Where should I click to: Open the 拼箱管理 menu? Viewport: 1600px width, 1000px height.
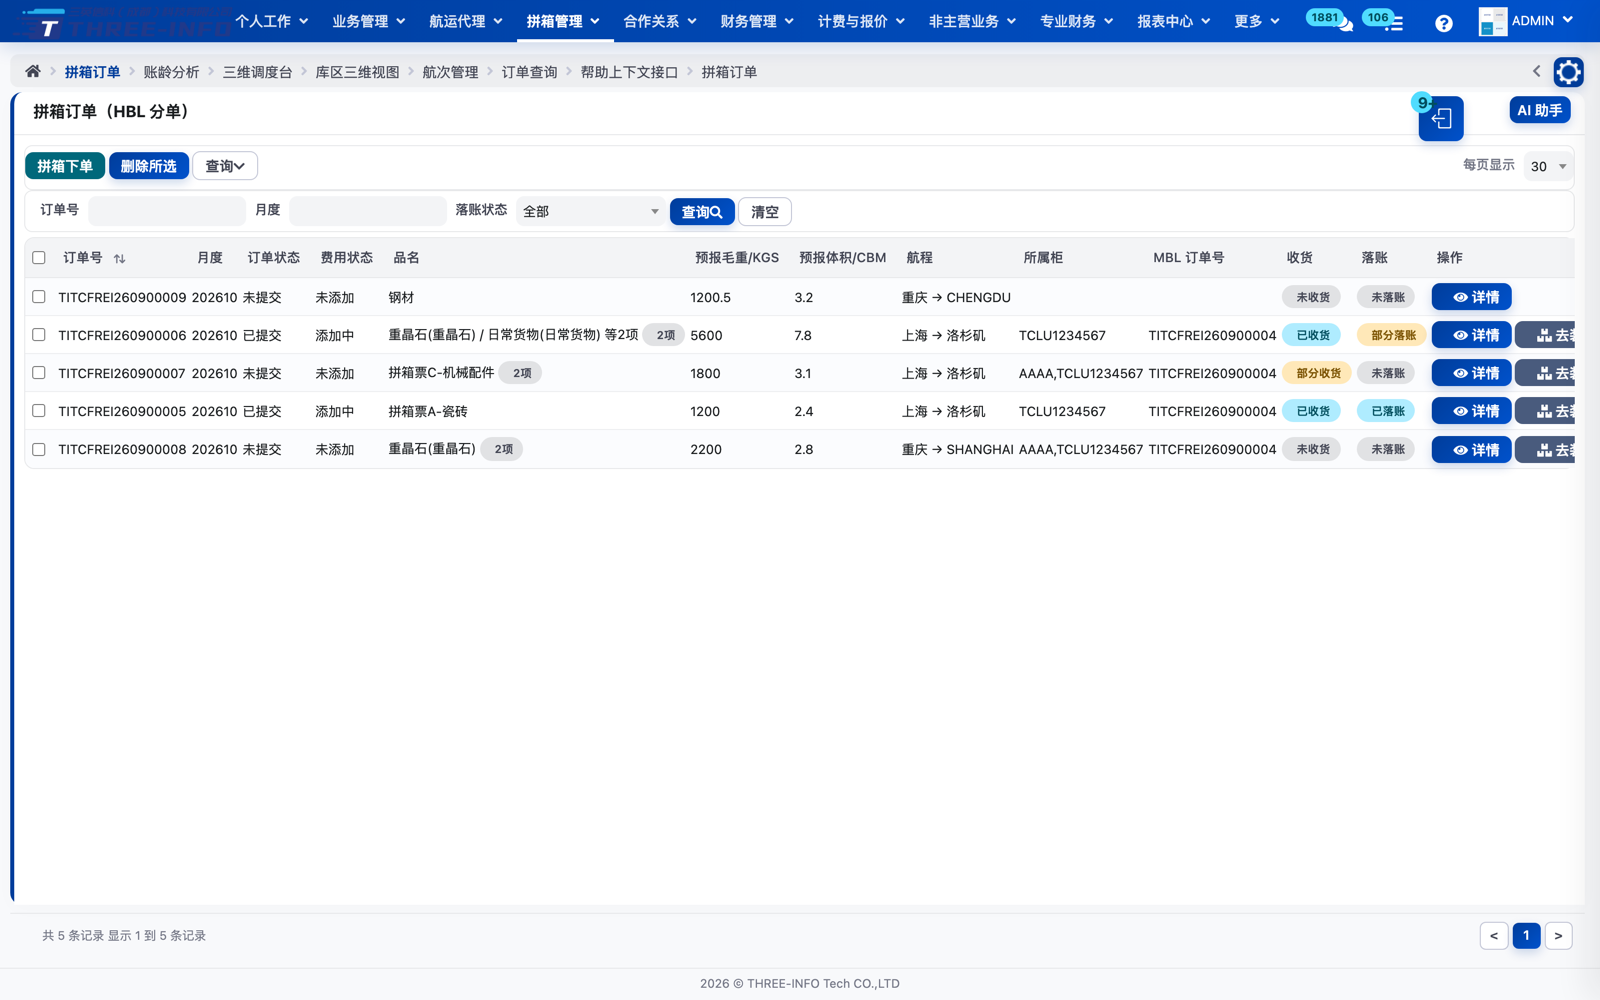click(563, 21)
